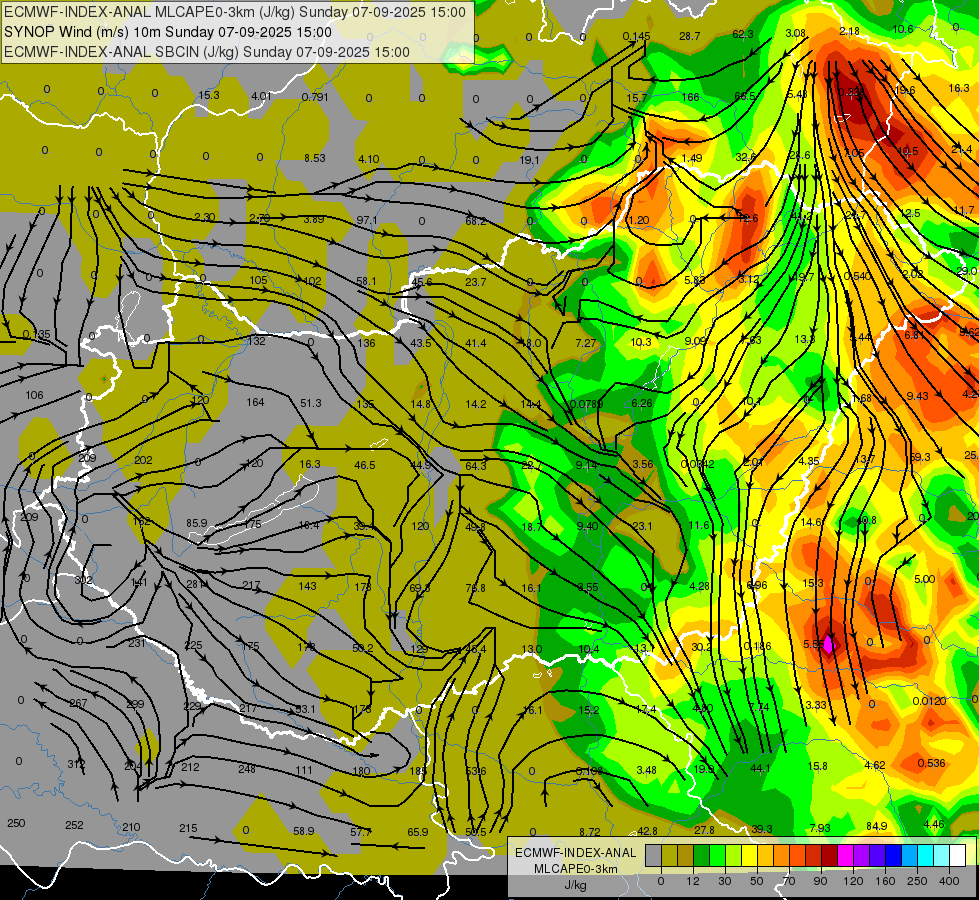Click the map value 68.2

476,220
